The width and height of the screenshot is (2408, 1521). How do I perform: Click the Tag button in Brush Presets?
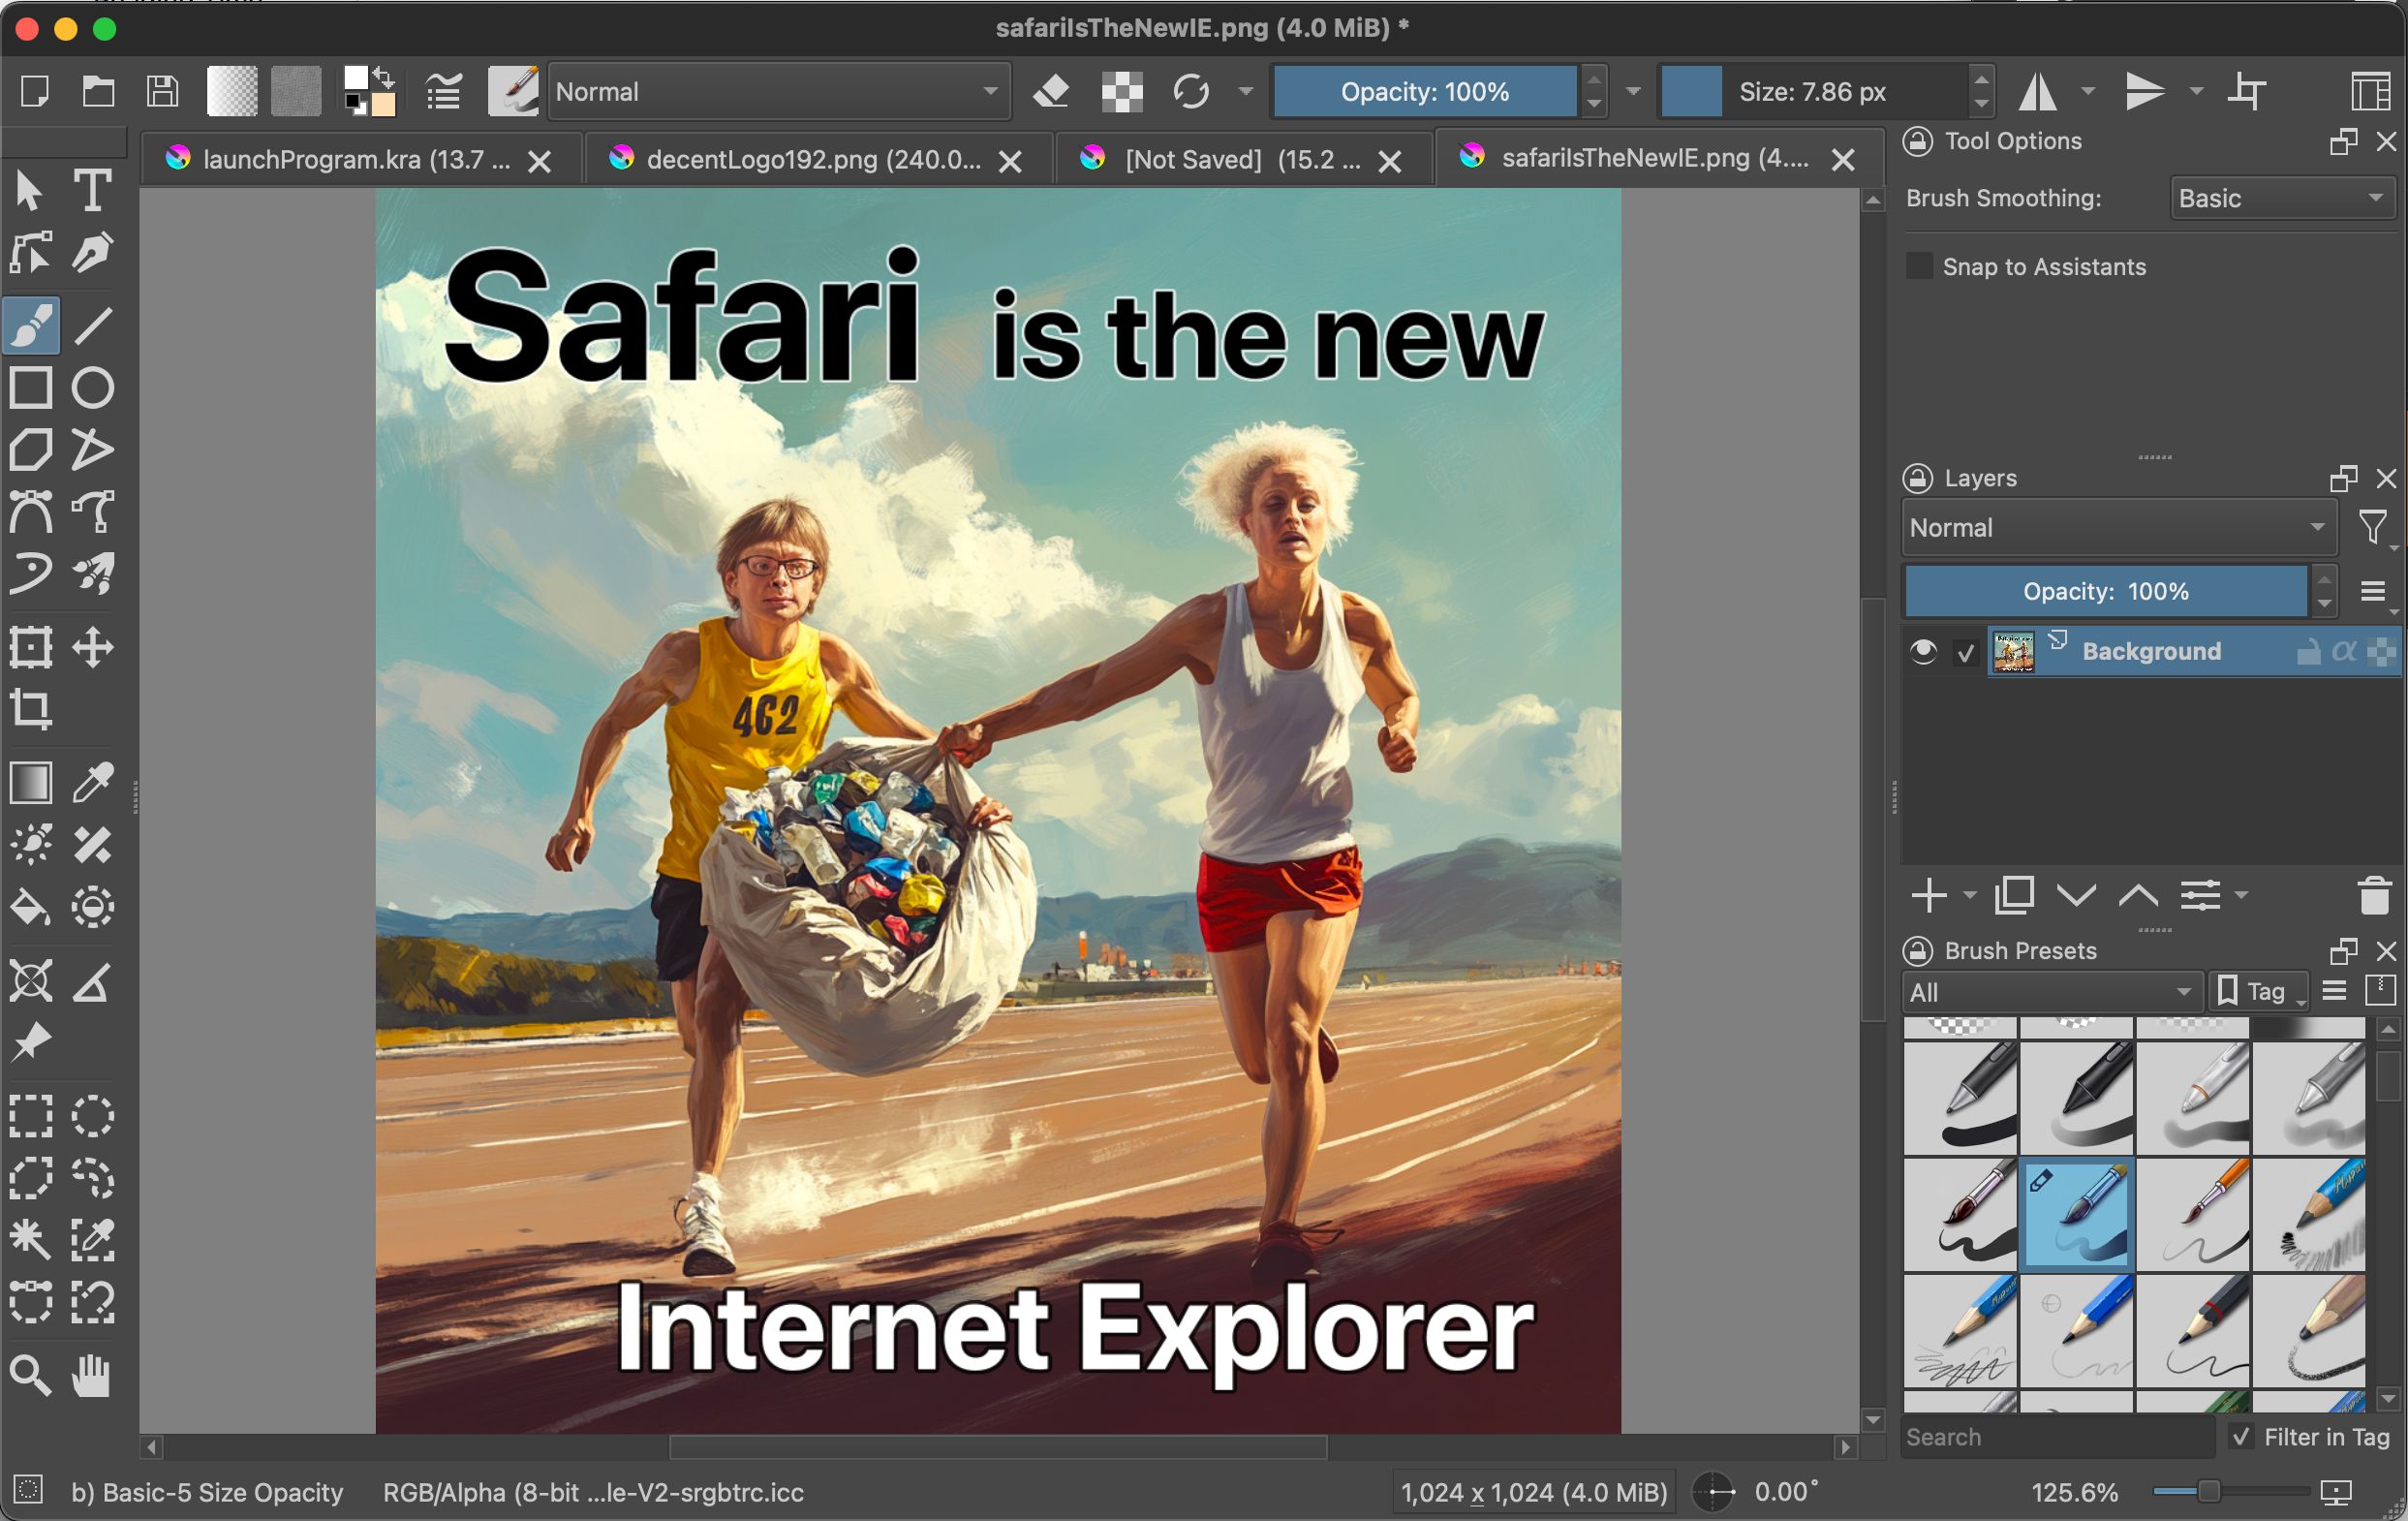point(2258,992)
